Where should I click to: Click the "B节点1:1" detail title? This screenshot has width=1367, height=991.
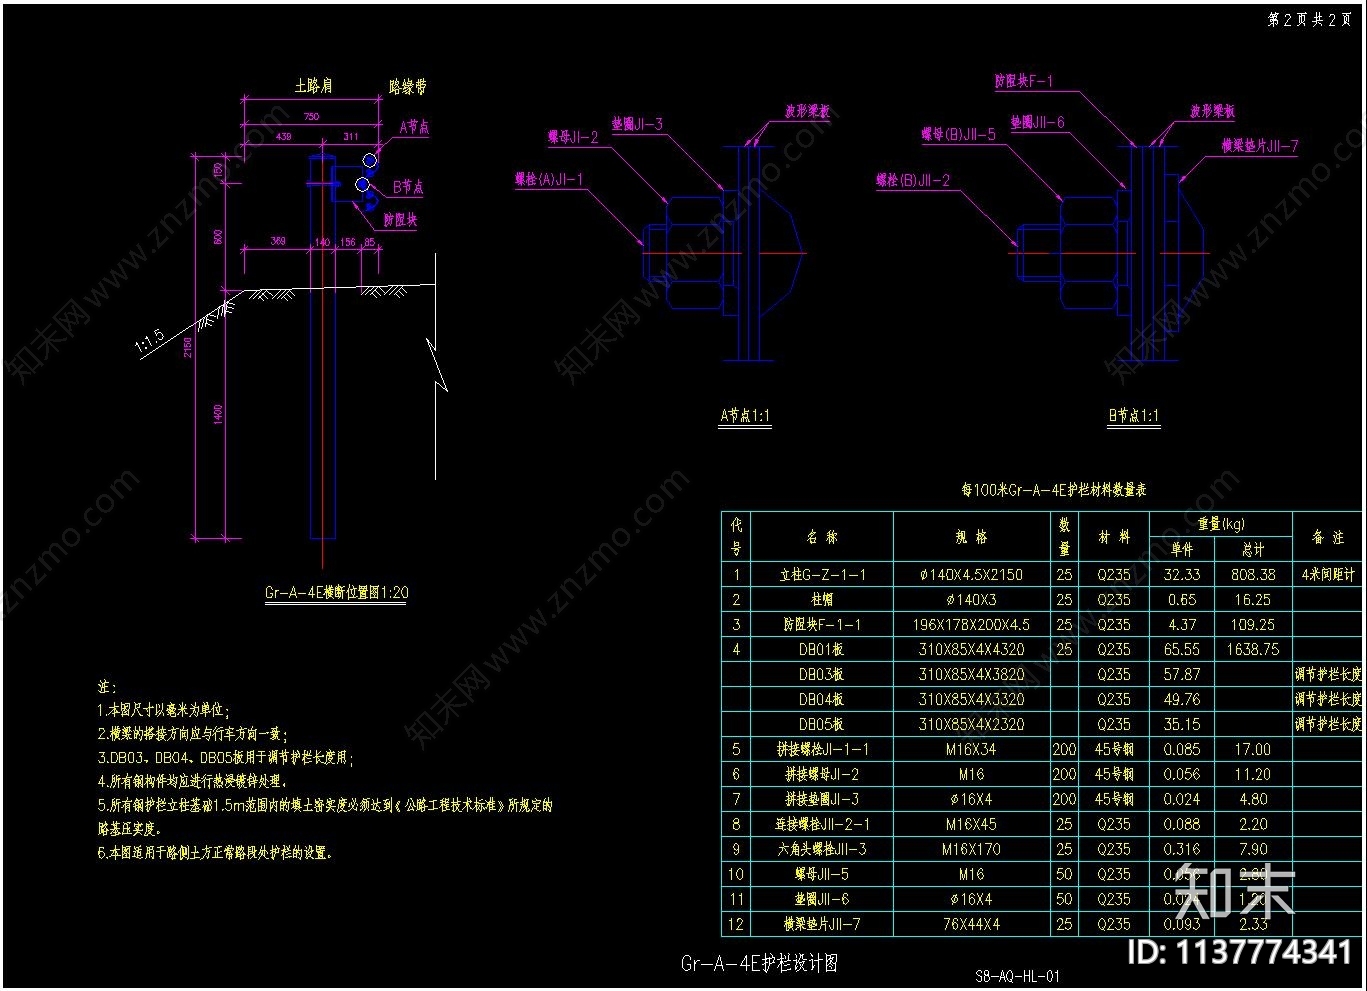[1134, 415]
